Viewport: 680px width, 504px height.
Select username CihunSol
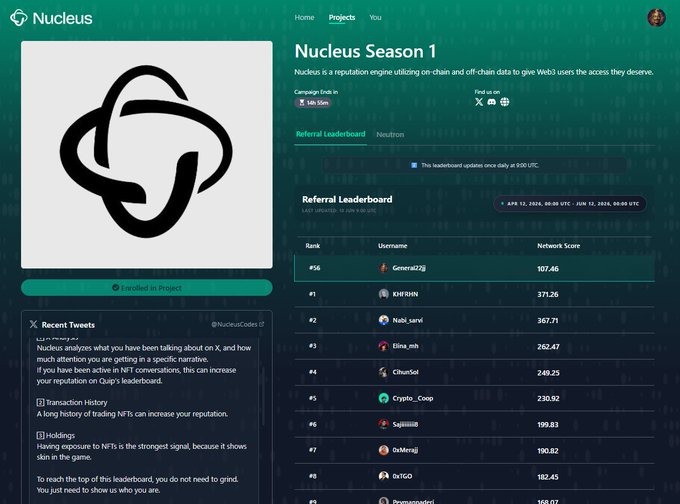click(405, 372)
